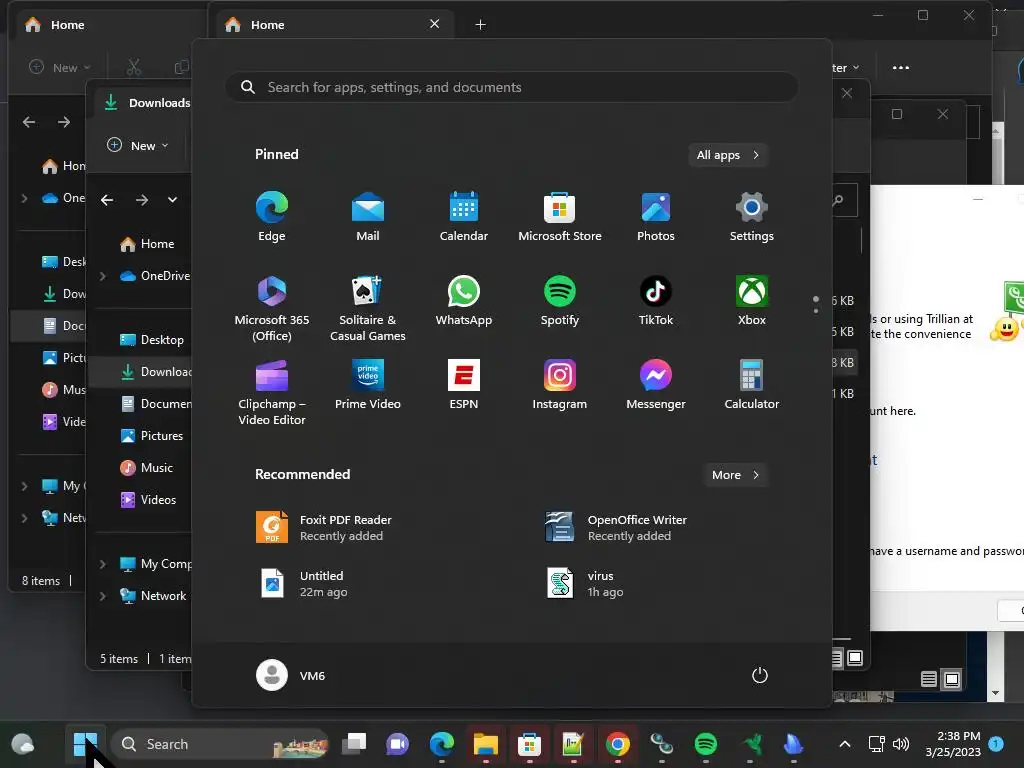Expand the Filter dropdown in Home window

[845, 67]
